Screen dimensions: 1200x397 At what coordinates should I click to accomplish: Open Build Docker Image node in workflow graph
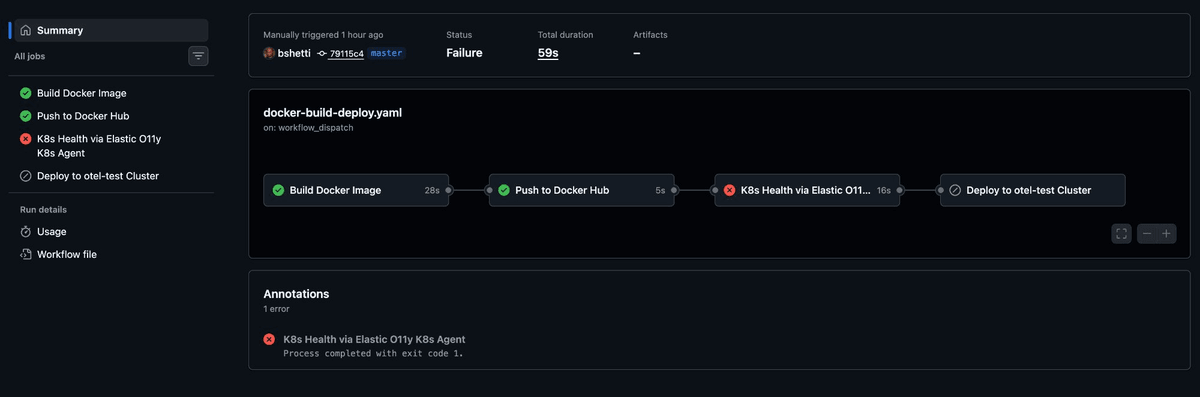coord(356,190)
